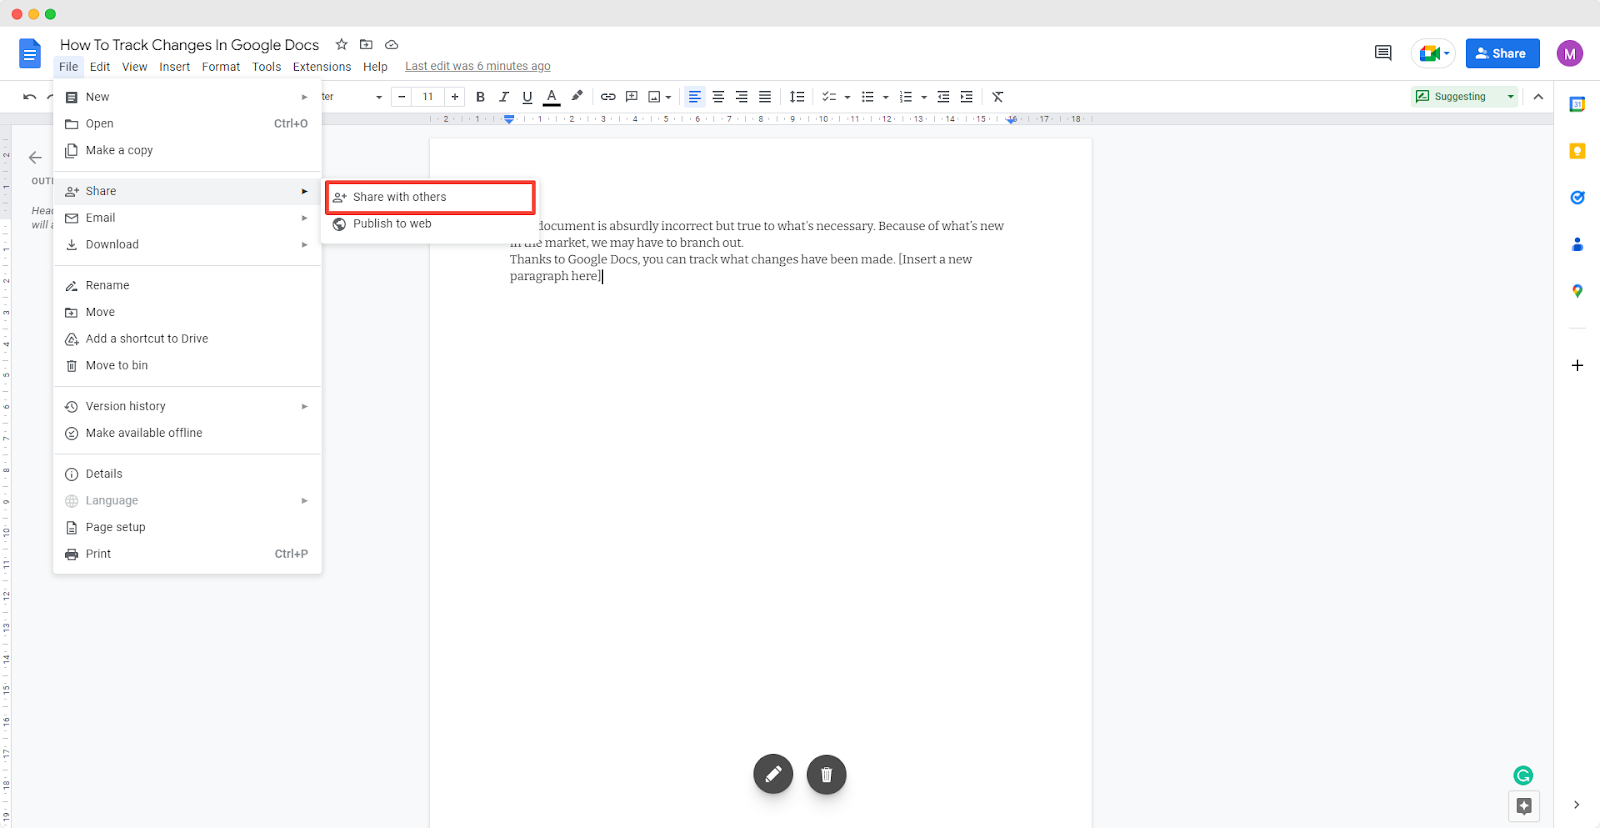Expand the Download submenu
This screenshot has width=1600, height=828.
187,244
